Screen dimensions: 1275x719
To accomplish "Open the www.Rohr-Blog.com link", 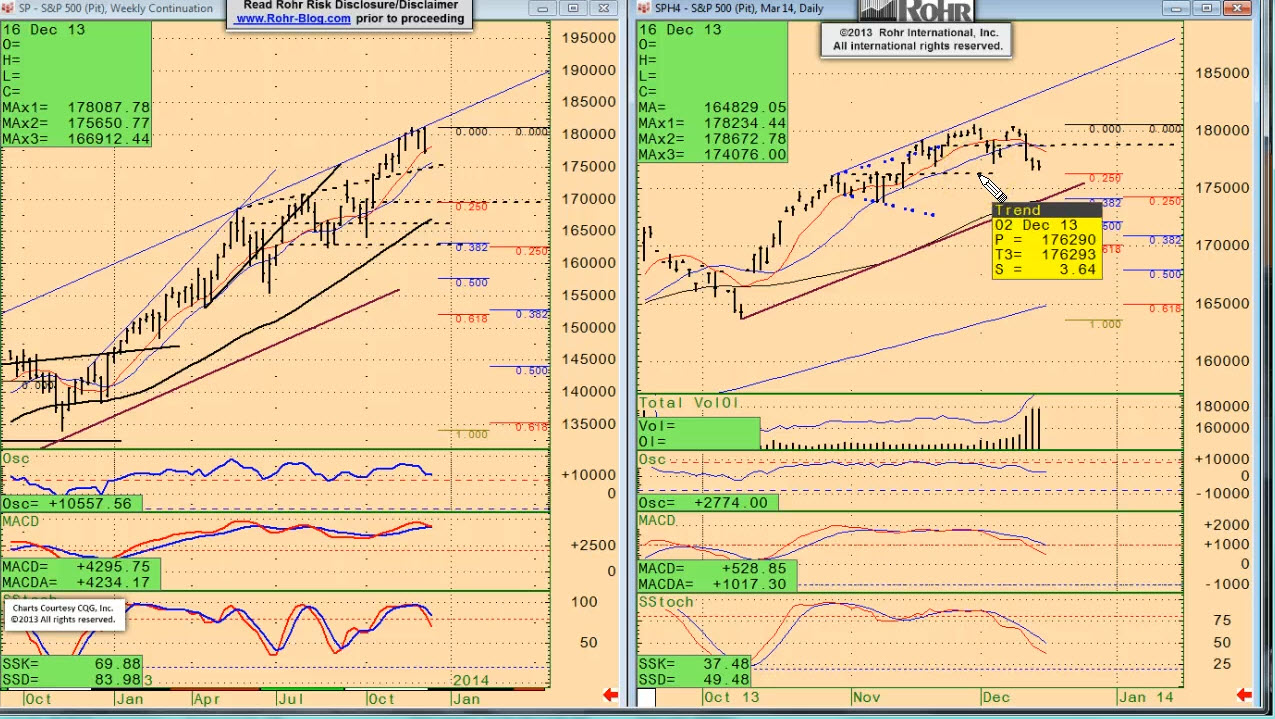I will (293, 18).
